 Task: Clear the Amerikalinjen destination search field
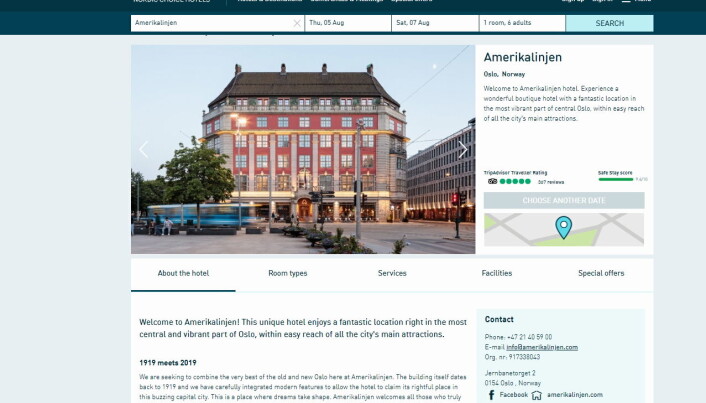point(297,23)
